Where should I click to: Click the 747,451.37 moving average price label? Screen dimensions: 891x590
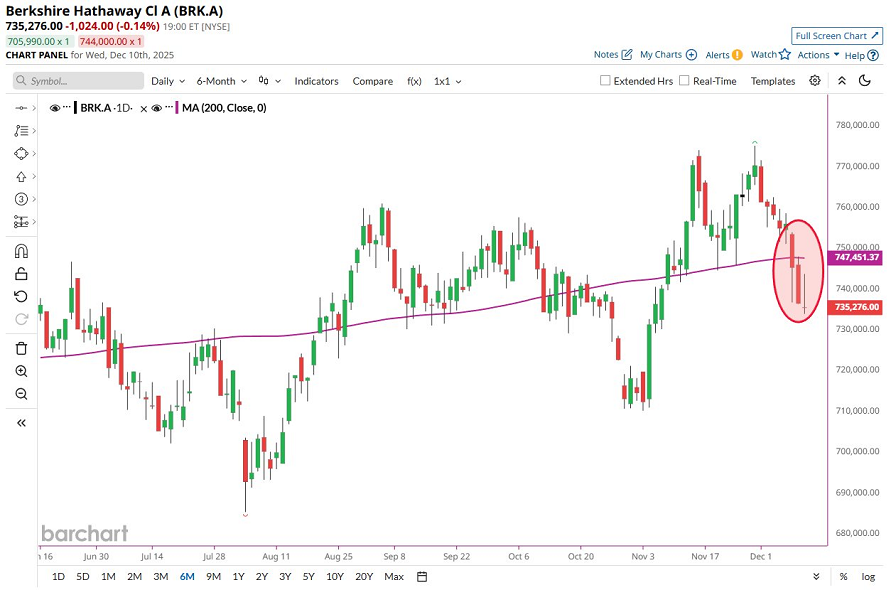coord(857,257)
